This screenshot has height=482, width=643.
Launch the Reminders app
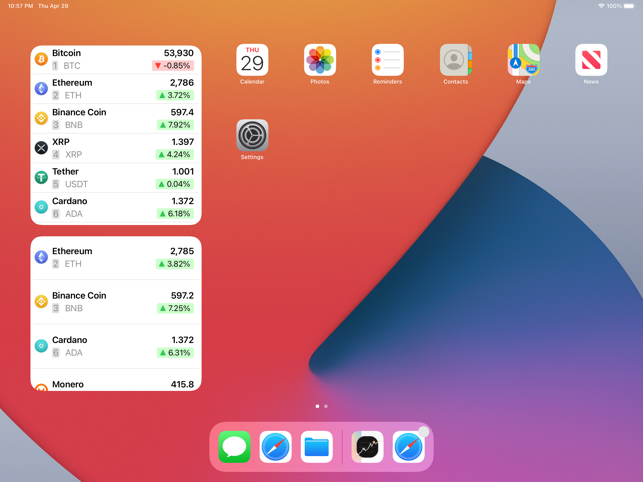coord(388,60)
